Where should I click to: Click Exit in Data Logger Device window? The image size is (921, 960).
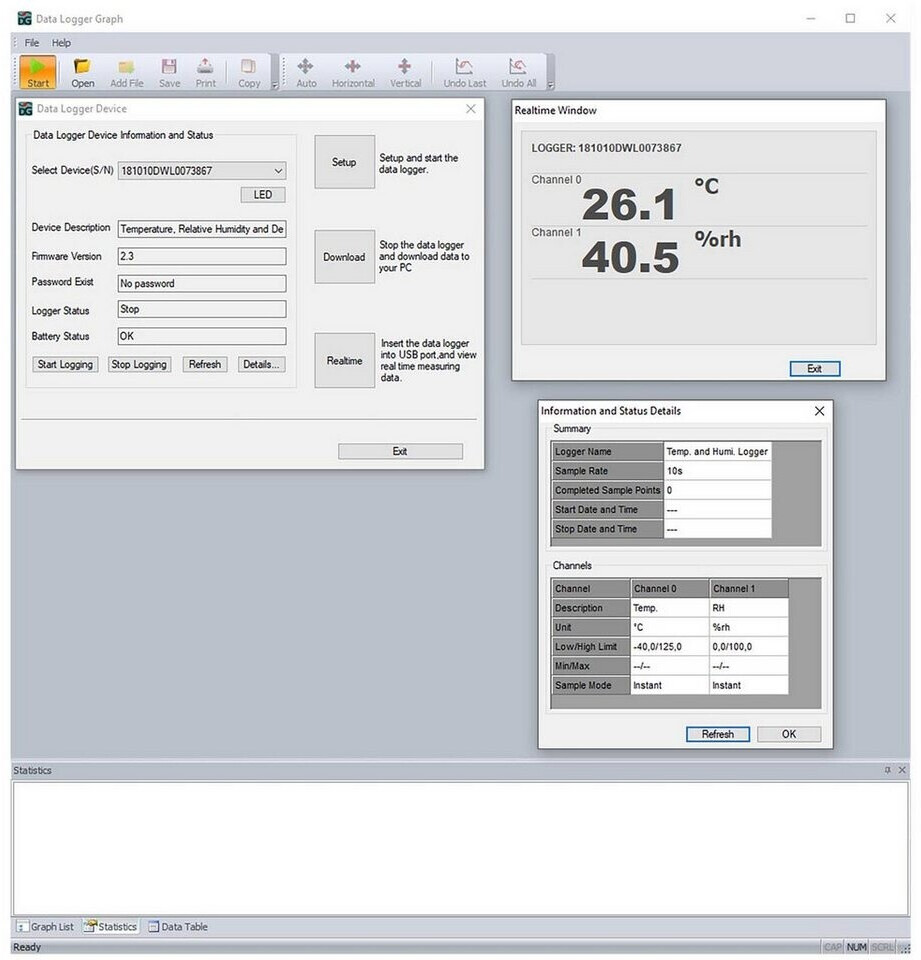click(400, 451)
